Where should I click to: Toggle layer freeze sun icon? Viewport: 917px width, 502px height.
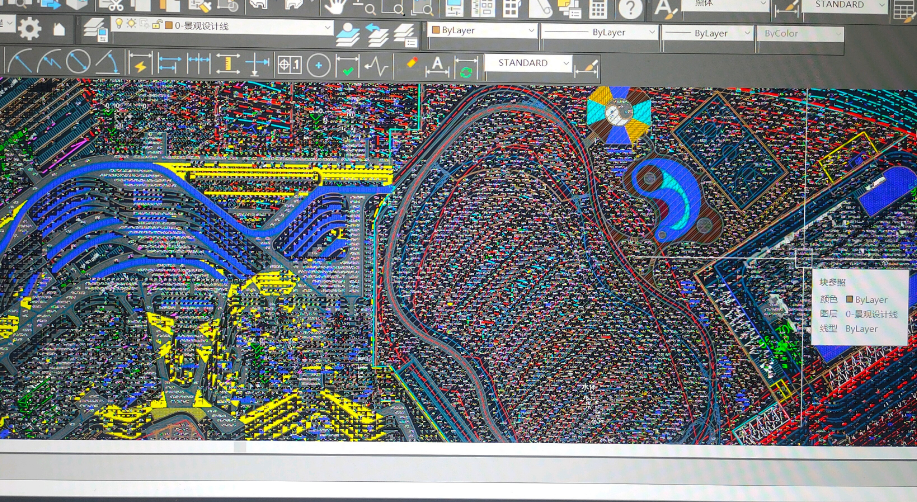[132, 24]
